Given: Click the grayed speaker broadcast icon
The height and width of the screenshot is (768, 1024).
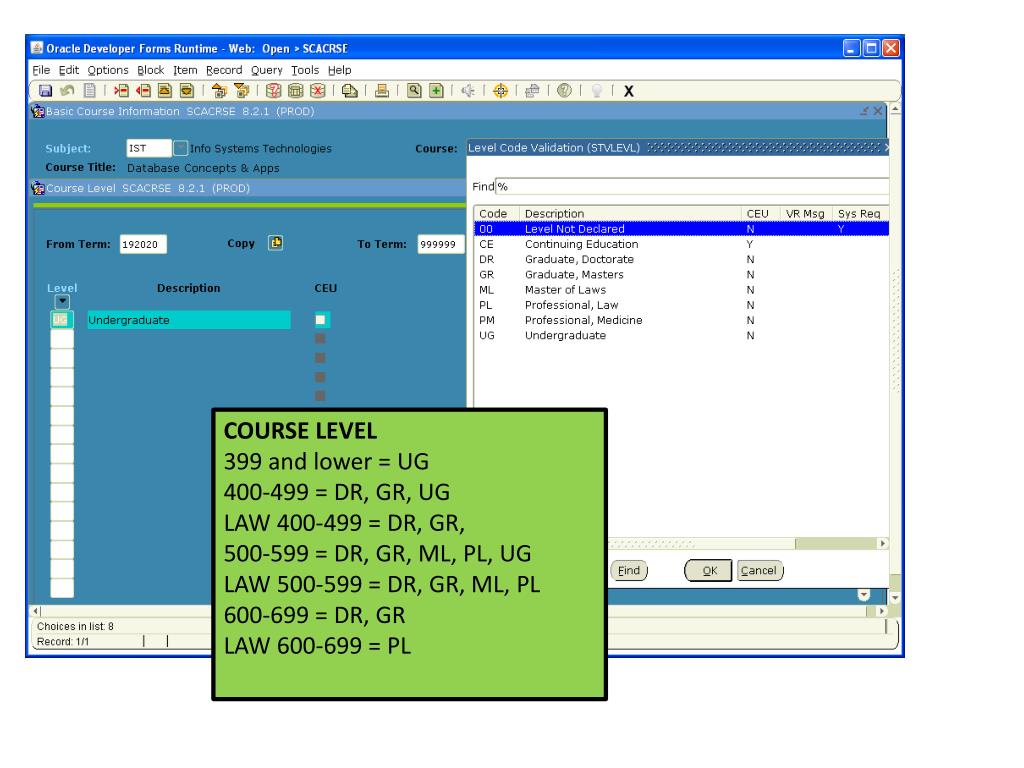Looking at the screenshot, I should coord(468,91).
